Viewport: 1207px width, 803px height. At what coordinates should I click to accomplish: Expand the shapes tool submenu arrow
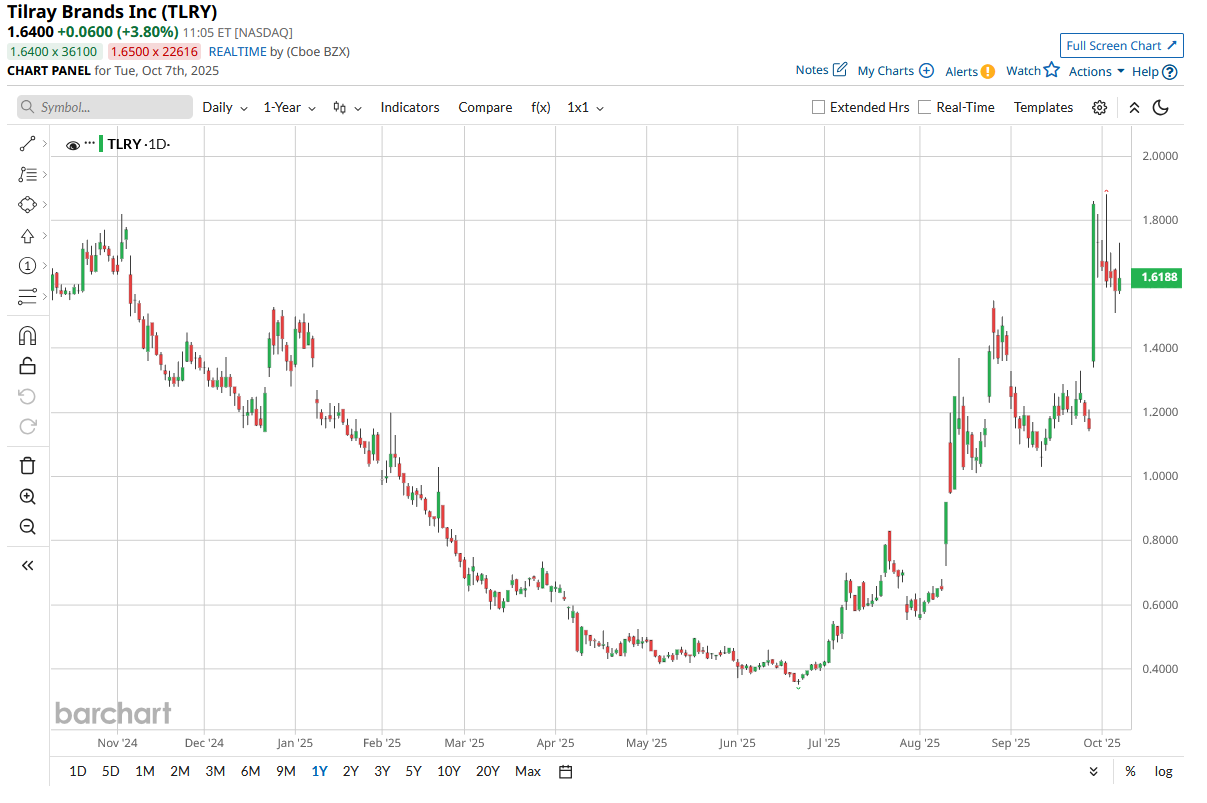click(x=45, y=205)
